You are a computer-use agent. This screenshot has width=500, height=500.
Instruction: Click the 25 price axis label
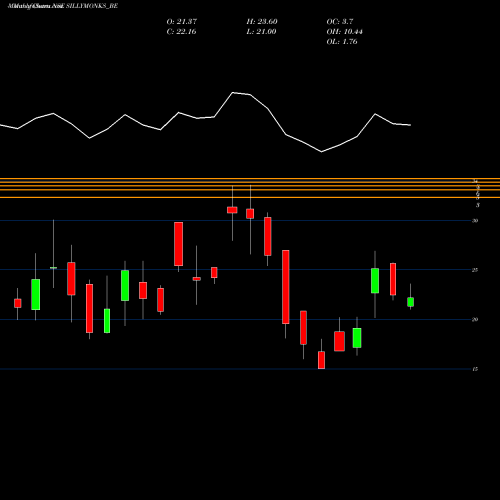click(x=475, y=270)
